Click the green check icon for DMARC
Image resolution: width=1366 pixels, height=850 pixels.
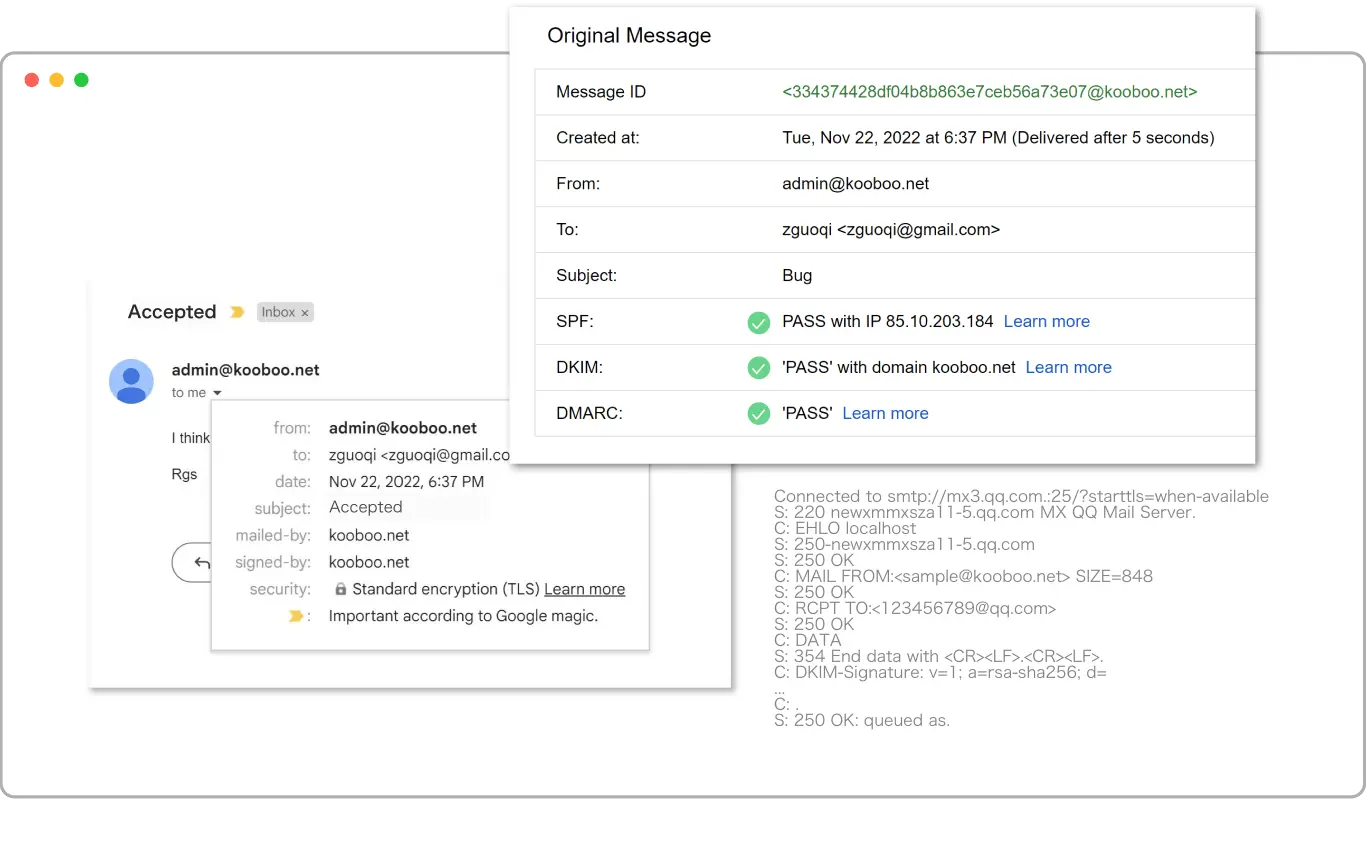(758, 414)
